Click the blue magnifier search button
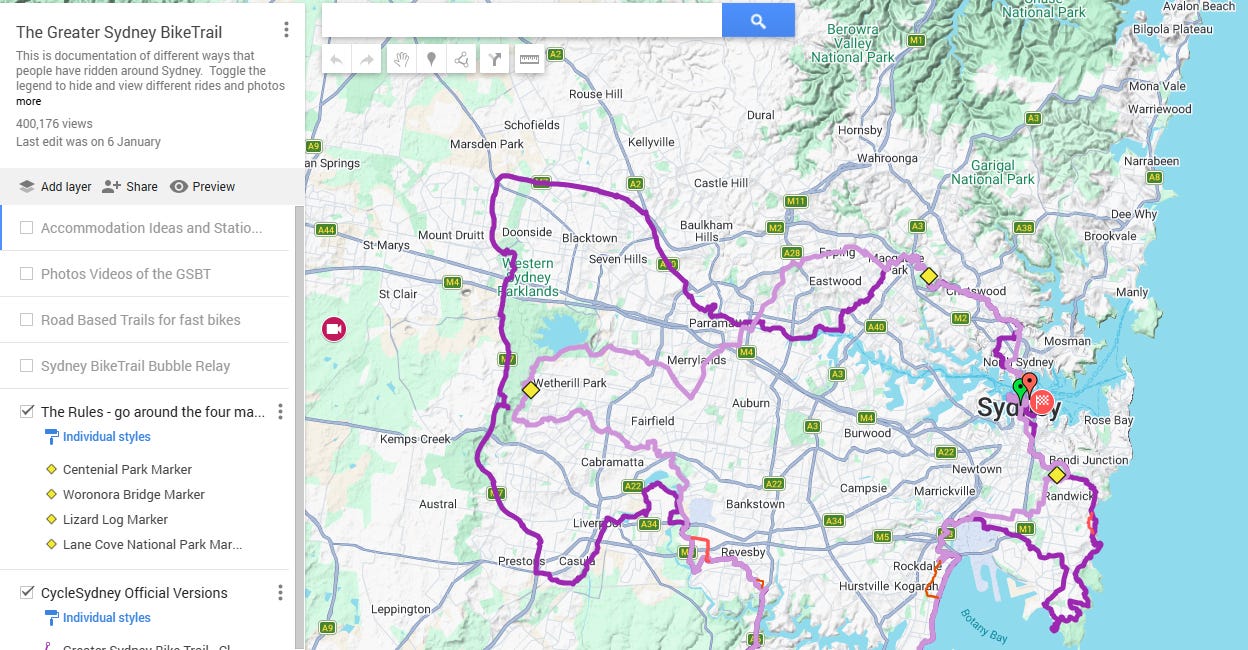 coord(758,20)
